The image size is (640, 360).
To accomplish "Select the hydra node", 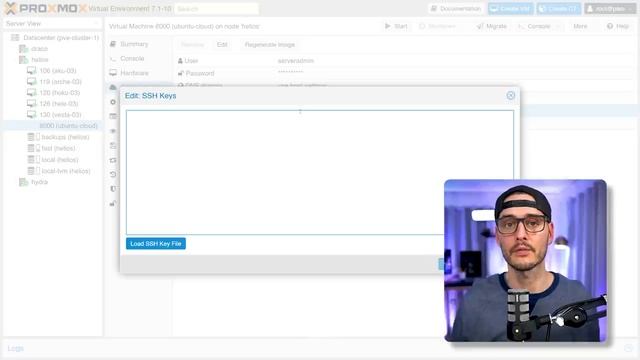I will [x=39, y=182].
